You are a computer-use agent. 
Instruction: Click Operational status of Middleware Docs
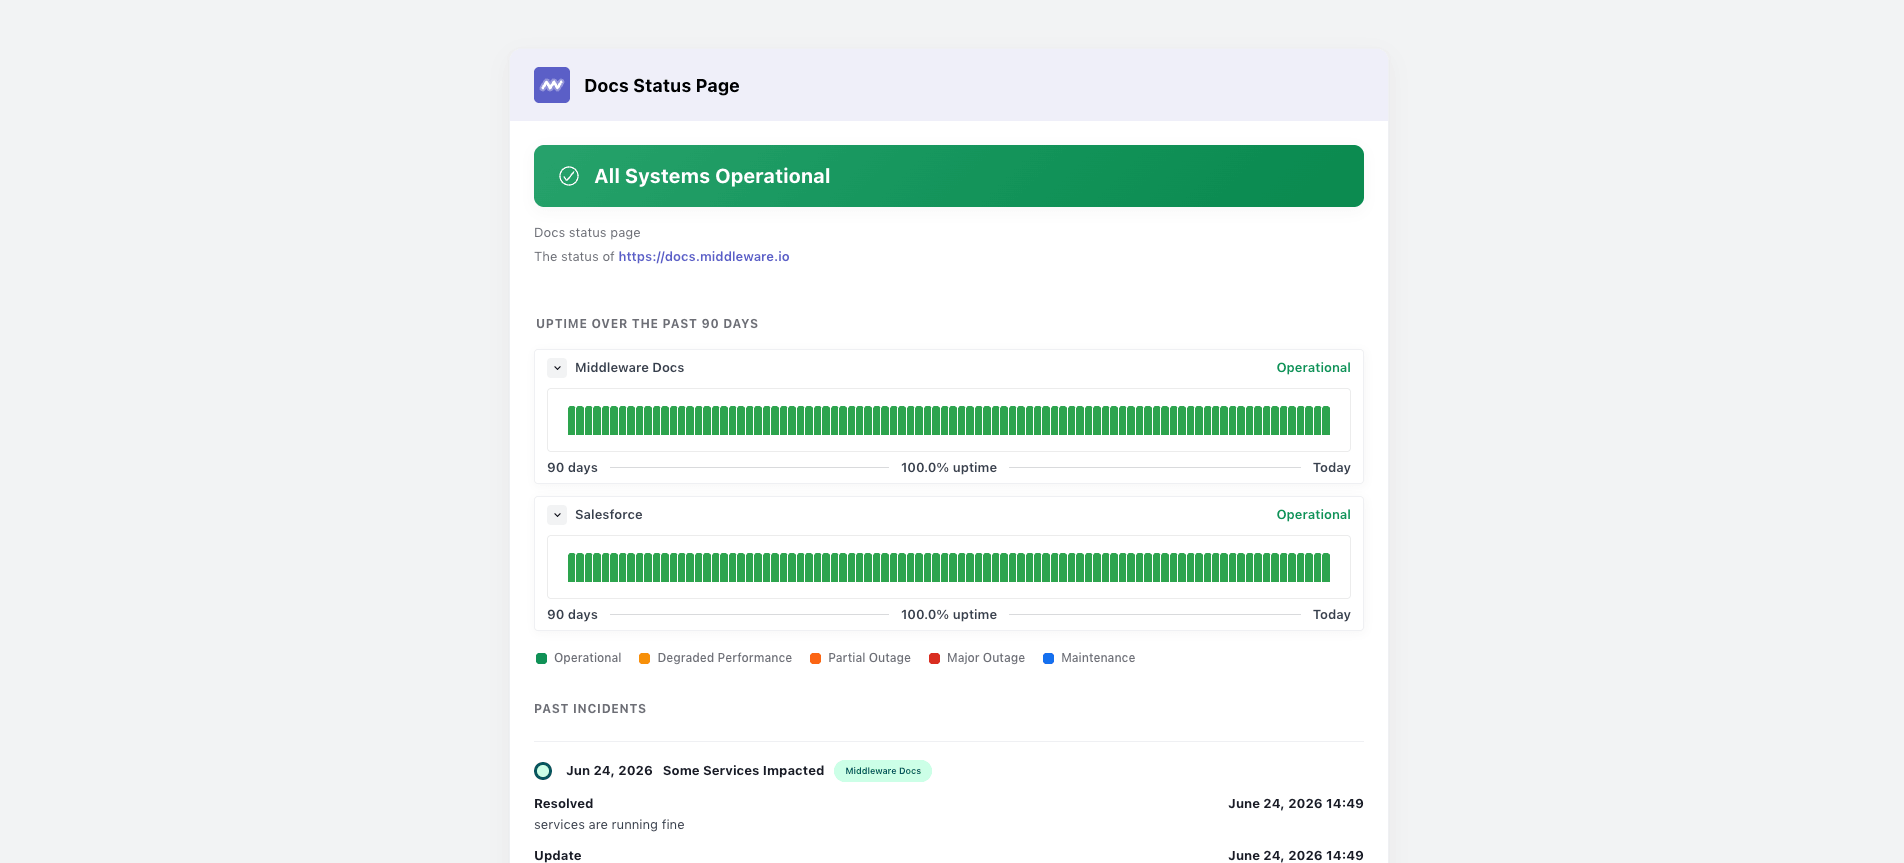pos(1314,368)
